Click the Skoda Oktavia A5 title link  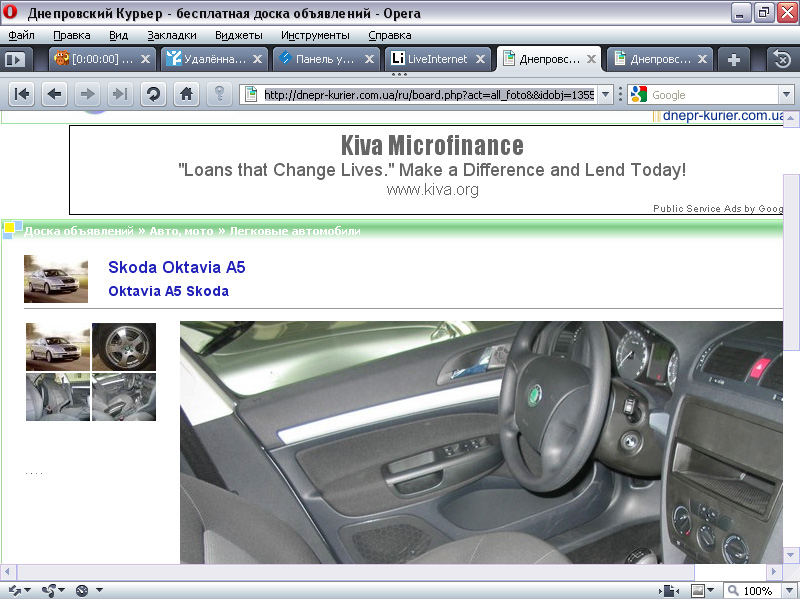(x=176, y=268)
